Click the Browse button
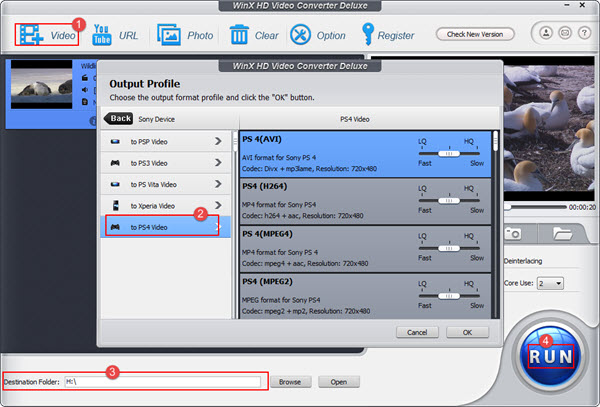 pyautogui.click(x=290, y=382)
